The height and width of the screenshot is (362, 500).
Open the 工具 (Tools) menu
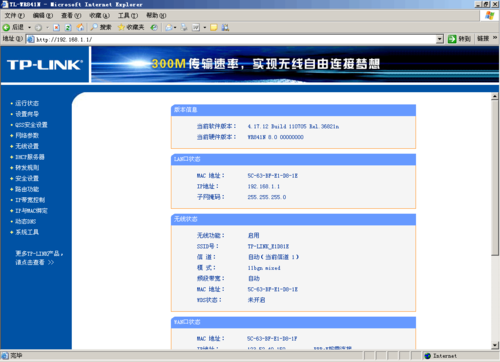(128, 15)
